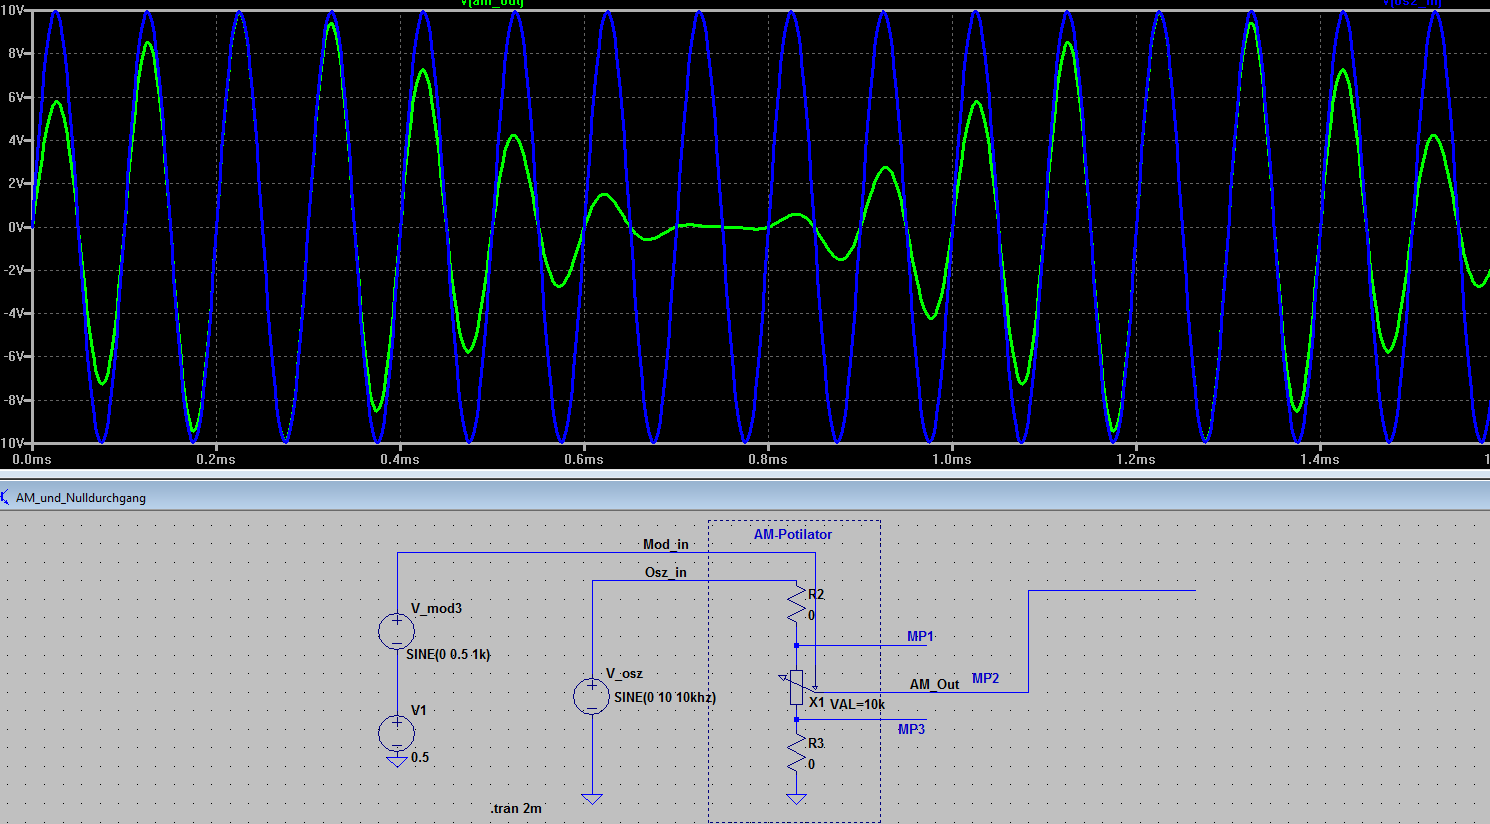1490x824 pixels.
Task: Click the -2V label on the vertical axis
Action: (x=13, y=270)
